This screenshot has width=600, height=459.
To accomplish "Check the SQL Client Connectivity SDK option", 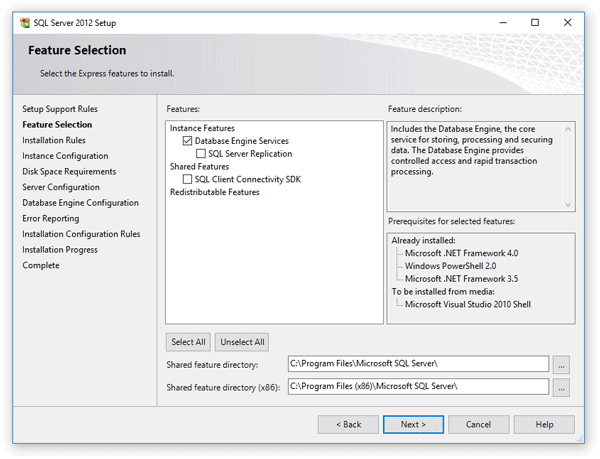I will 187,179.
